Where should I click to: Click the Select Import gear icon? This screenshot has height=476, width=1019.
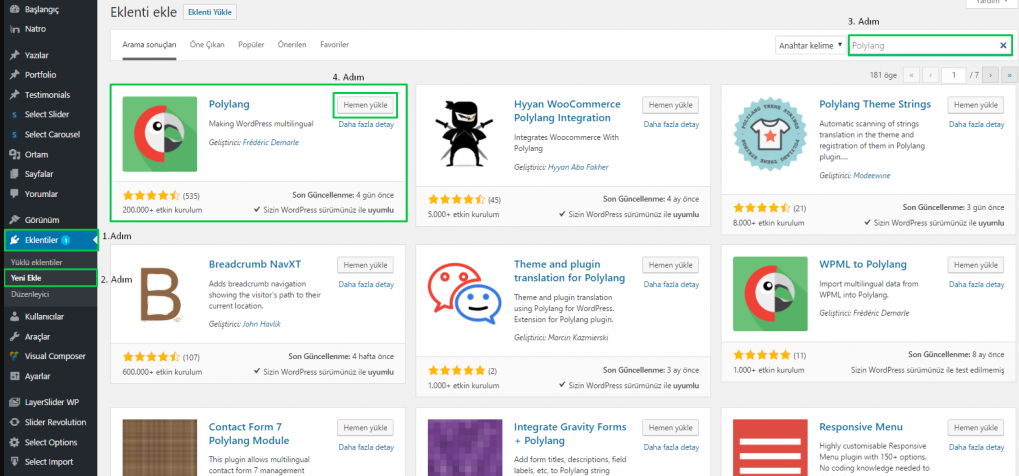pos(14,462)
